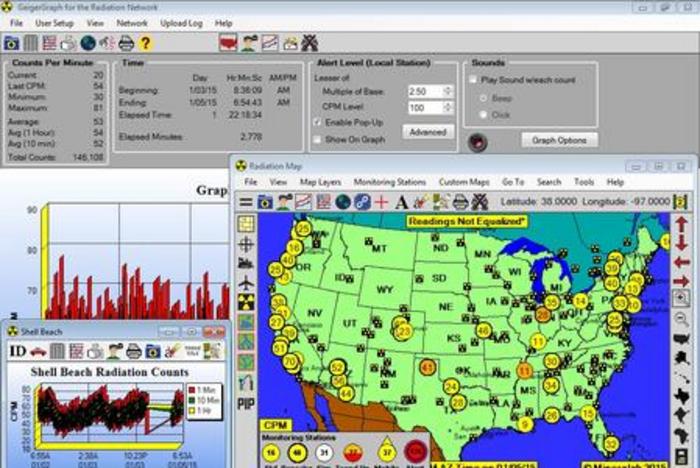Click the CPM Level spinner arrows
This screenshot has height=468, width=700.
pos(448,107)
